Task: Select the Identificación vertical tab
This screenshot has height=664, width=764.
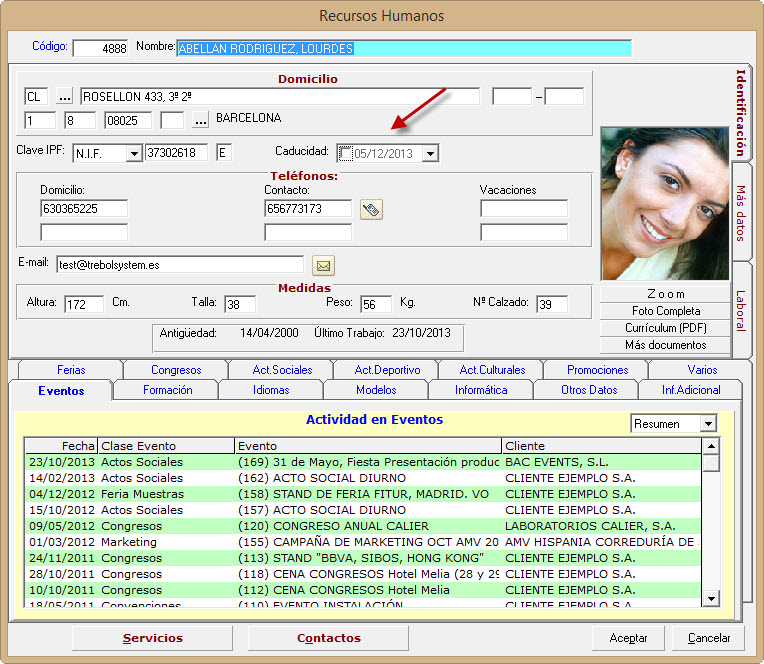Action: [741, 113]
